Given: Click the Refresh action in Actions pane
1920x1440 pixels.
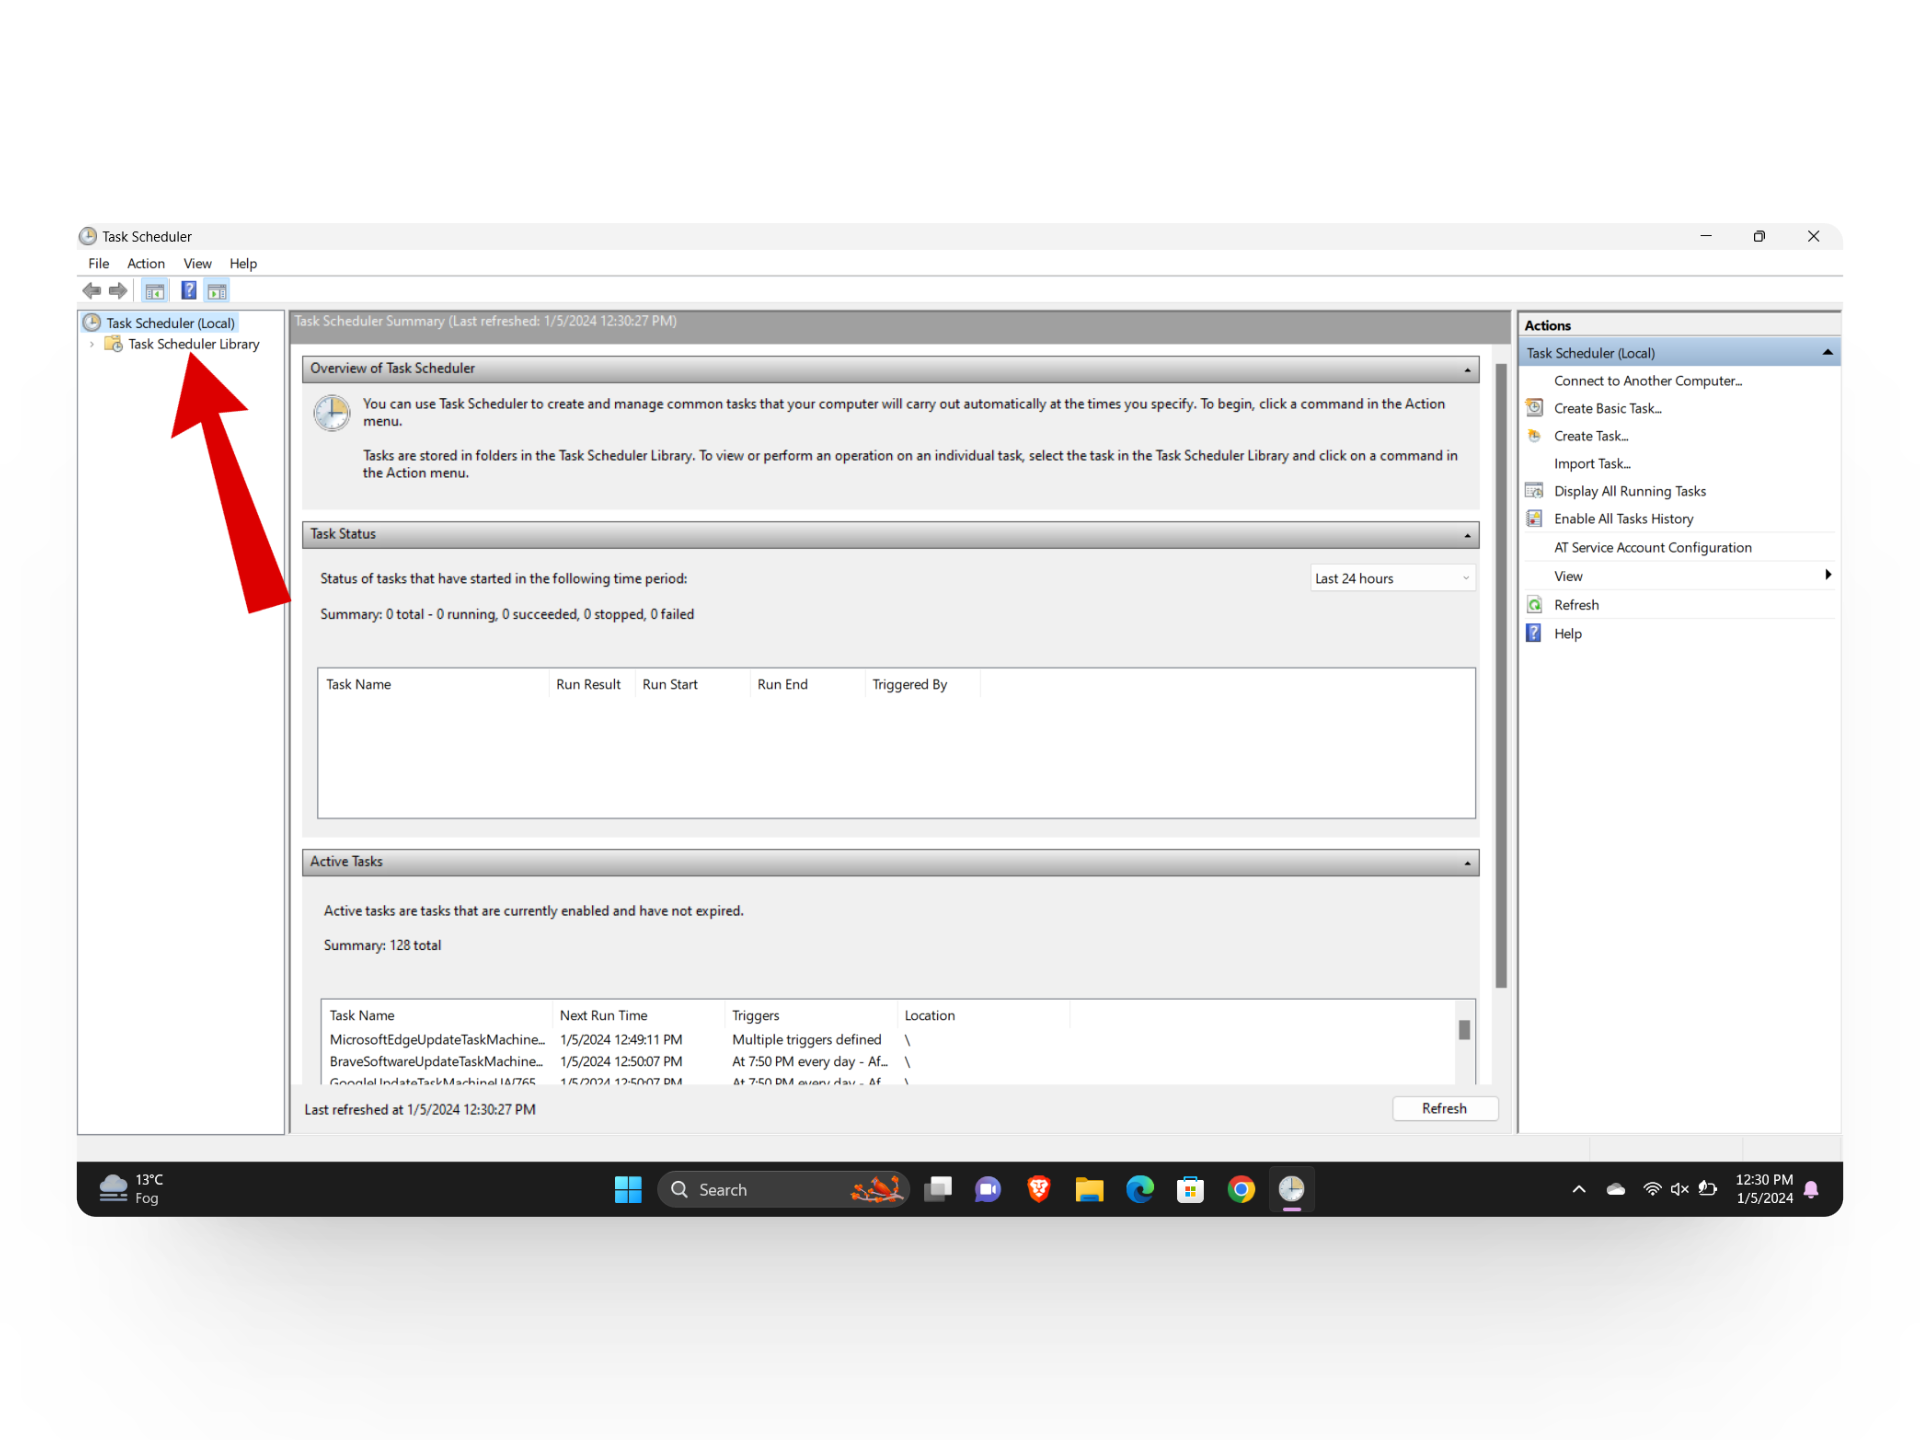Looking at the screenshot, I should (1576, 605).
